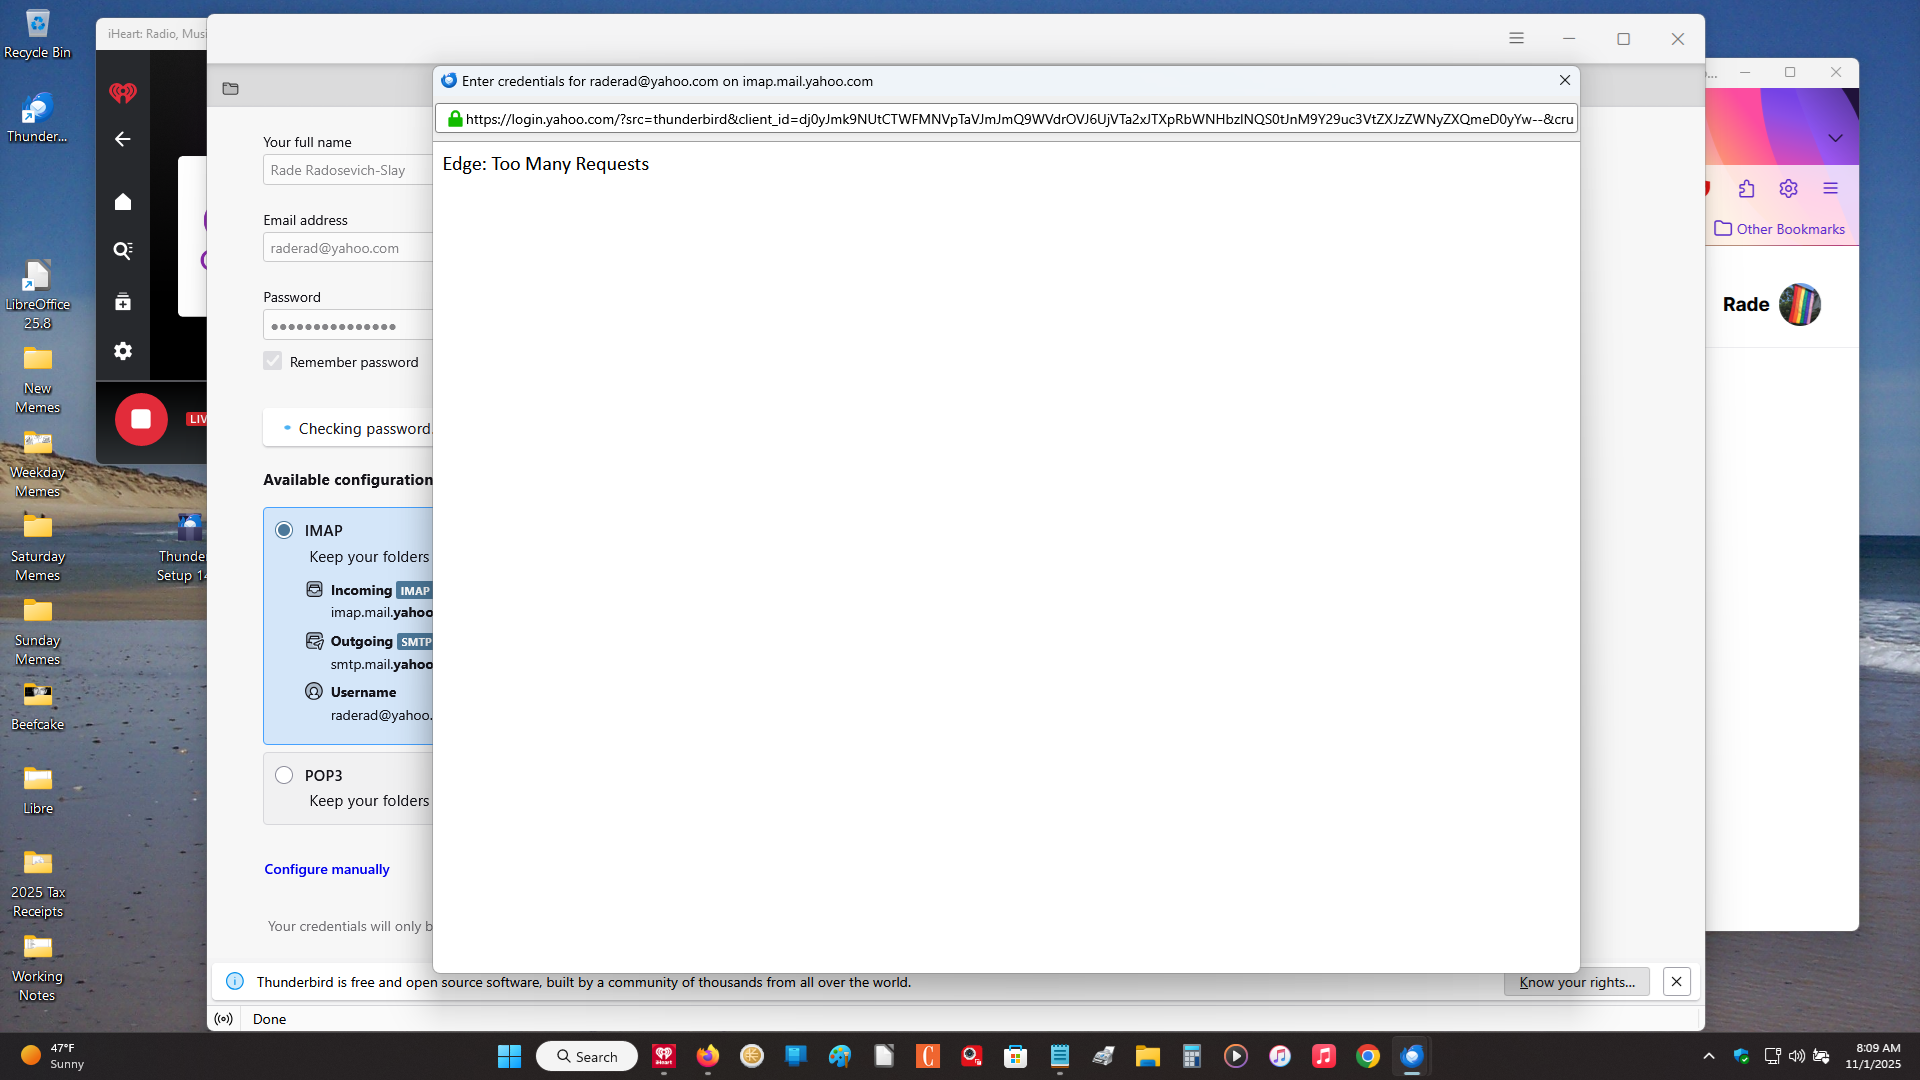1920x1080 pixels.
Task: Dismiss the Thunderbird info notification bar
Action: coord(1676,982)
